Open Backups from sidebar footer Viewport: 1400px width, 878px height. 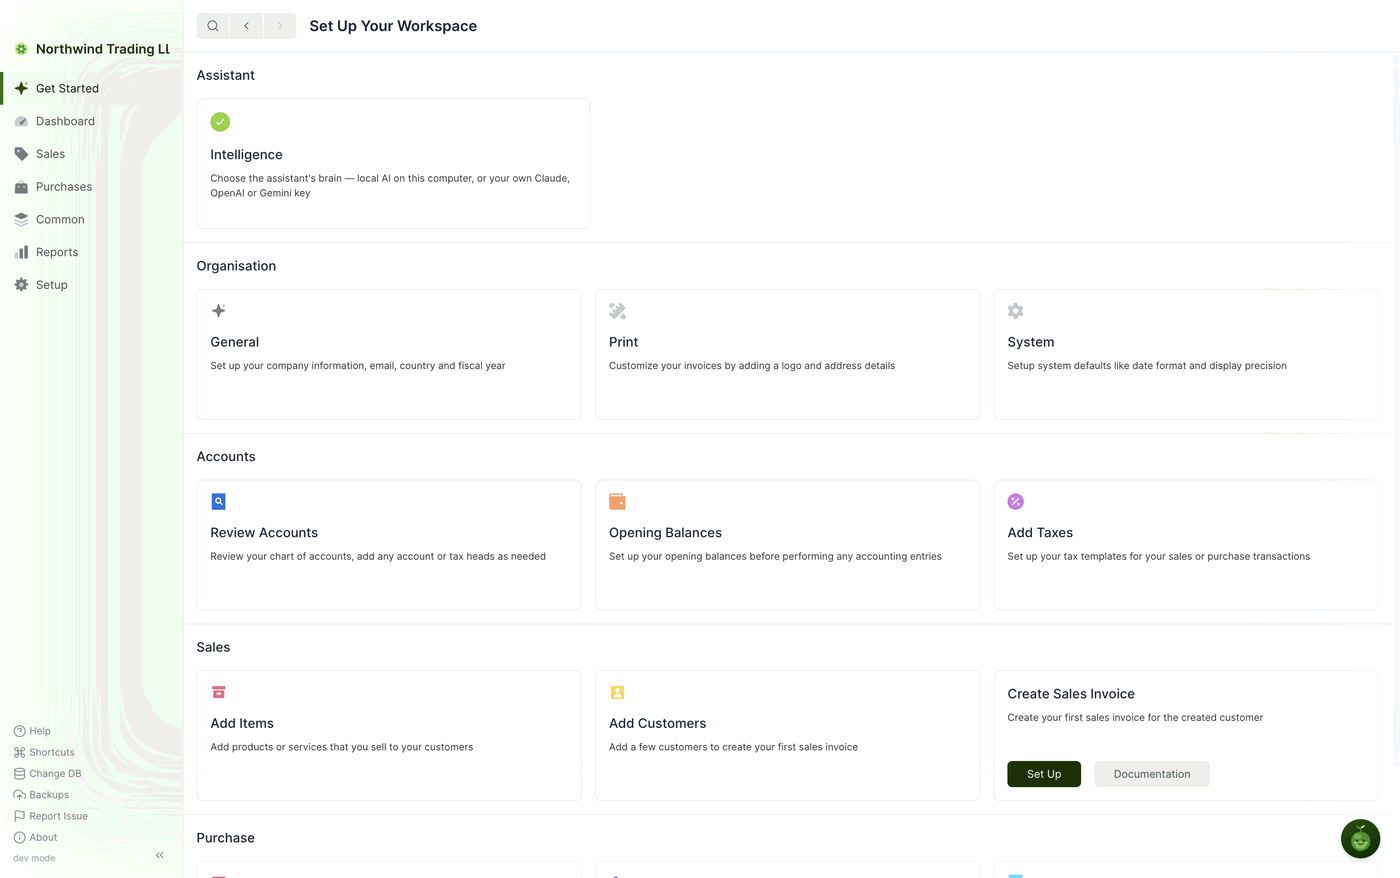coord(41,795)
